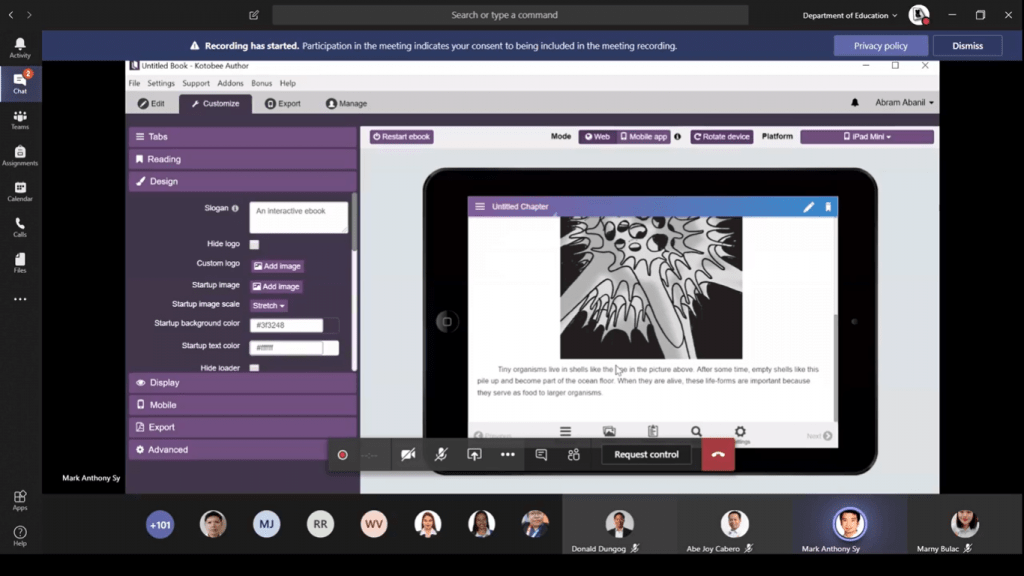
Task: Add image for Custom logo
Action: pos(277,266)
